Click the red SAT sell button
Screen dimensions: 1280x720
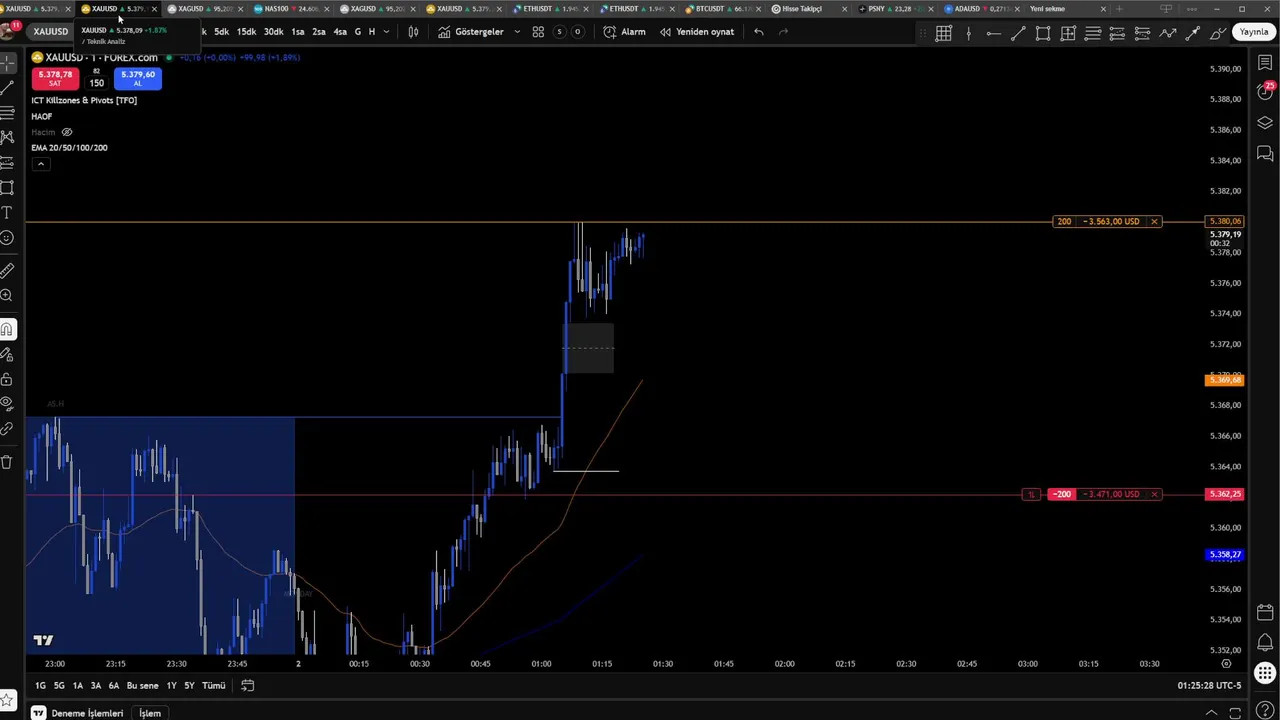coord(55,78)
